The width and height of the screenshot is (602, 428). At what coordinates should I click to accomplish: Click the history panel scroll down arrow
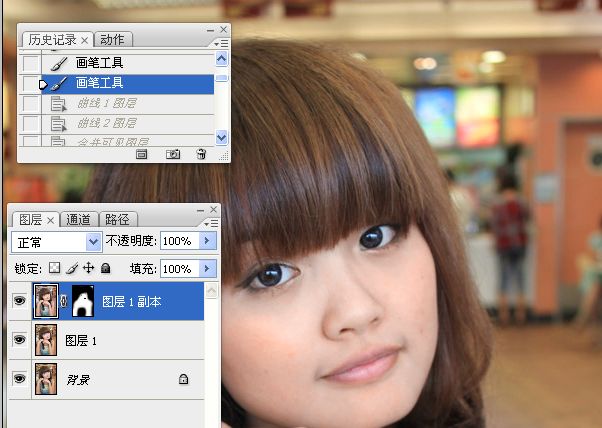point(222,137)
